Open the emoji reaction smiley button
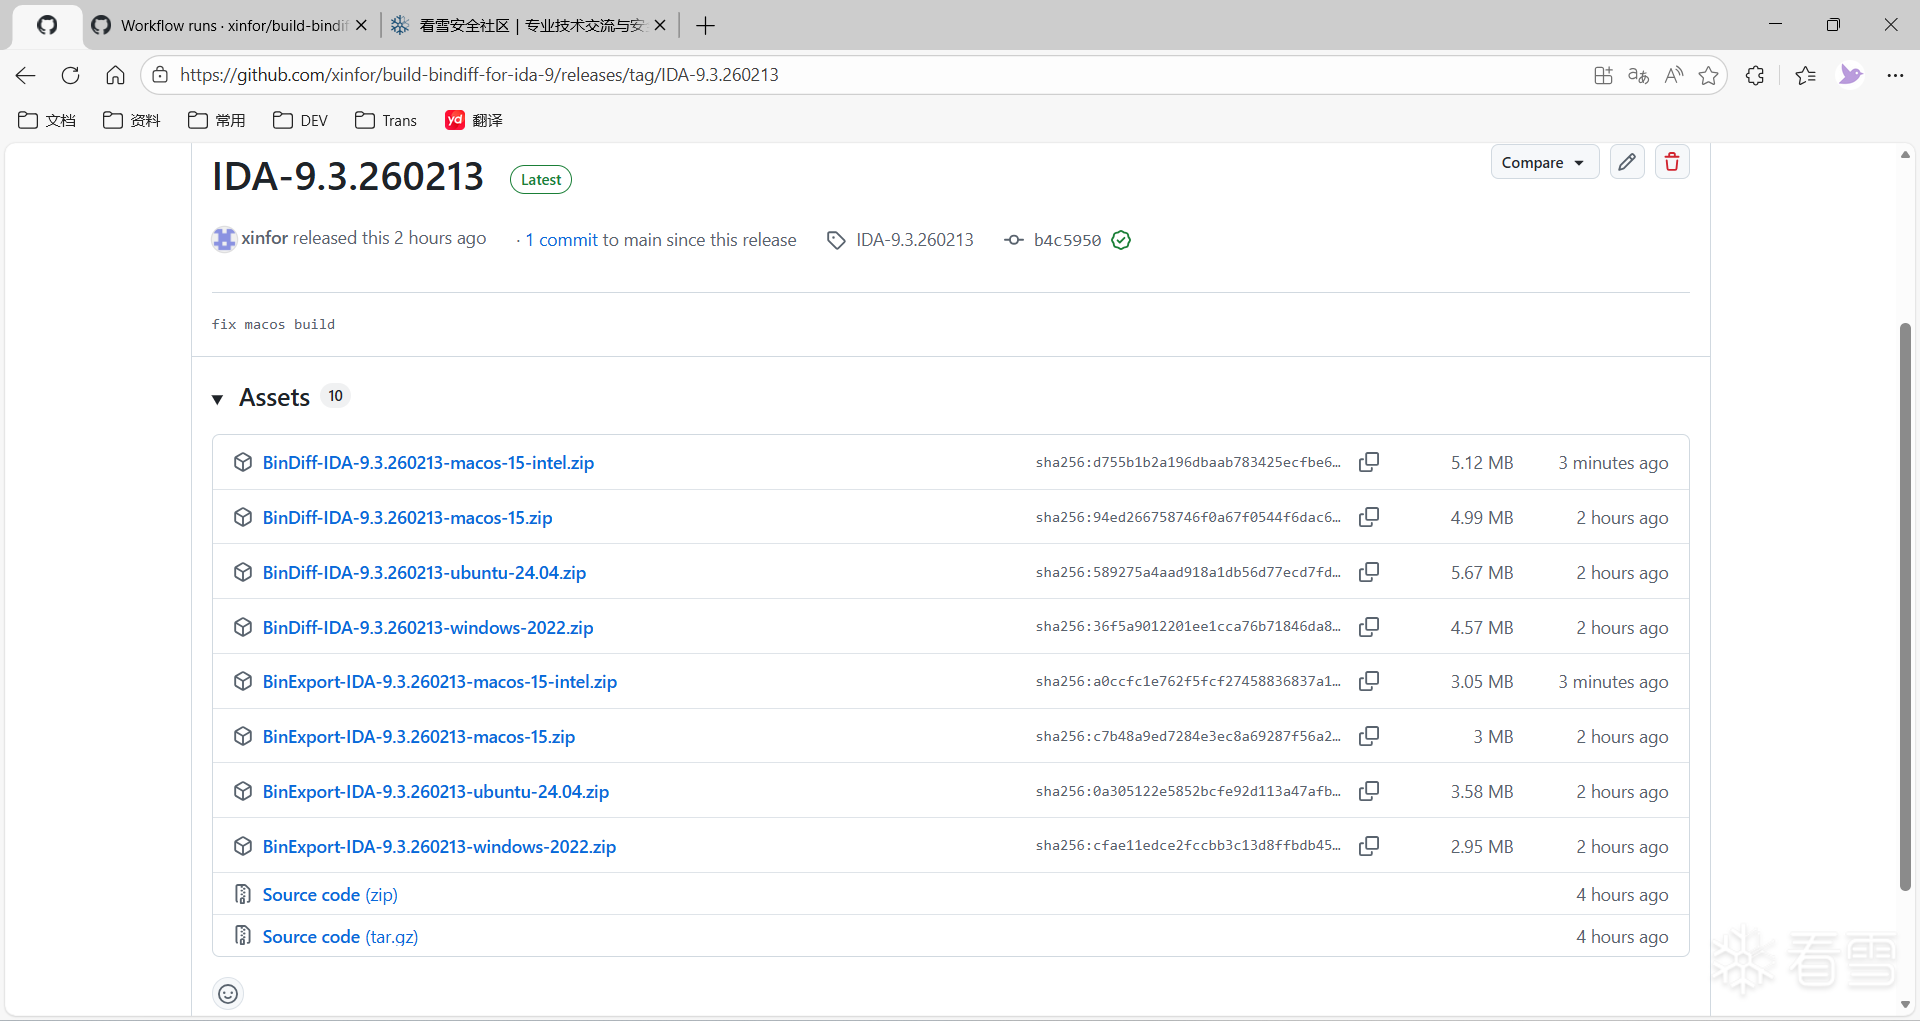 click(228, 993)
